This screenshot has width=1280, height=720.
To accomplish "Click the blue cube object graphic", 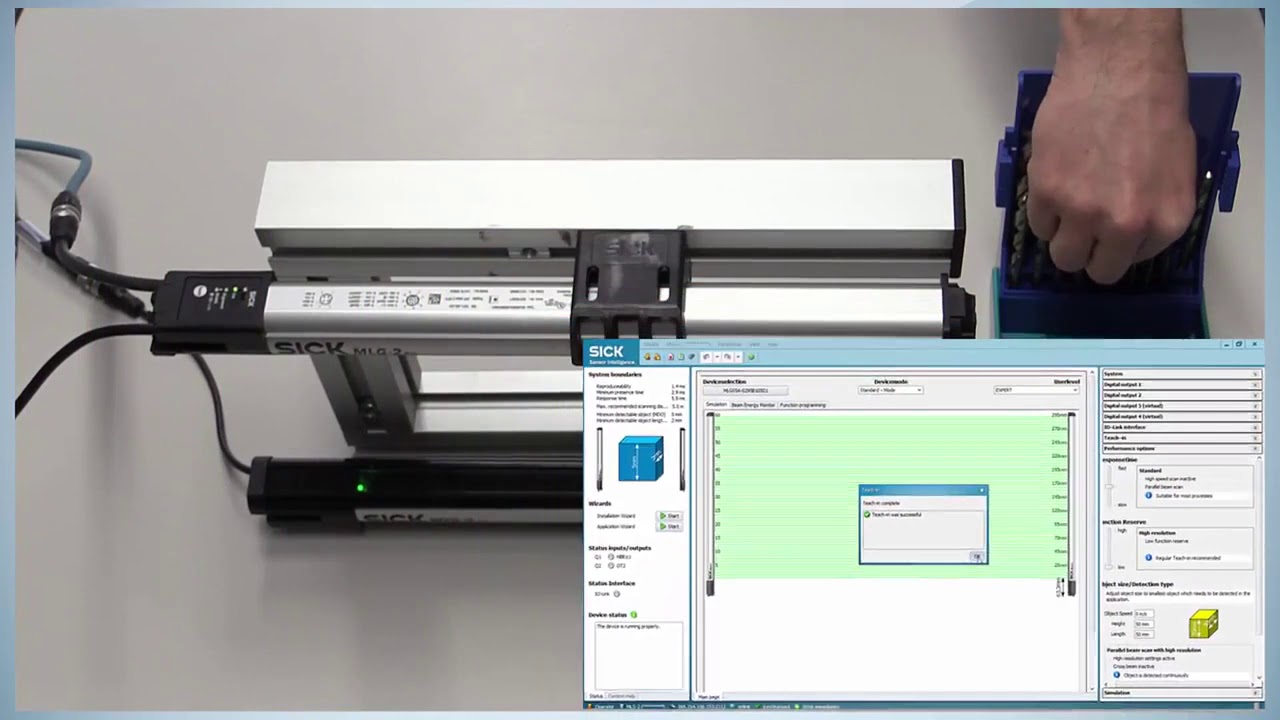I will click(640, 459).
